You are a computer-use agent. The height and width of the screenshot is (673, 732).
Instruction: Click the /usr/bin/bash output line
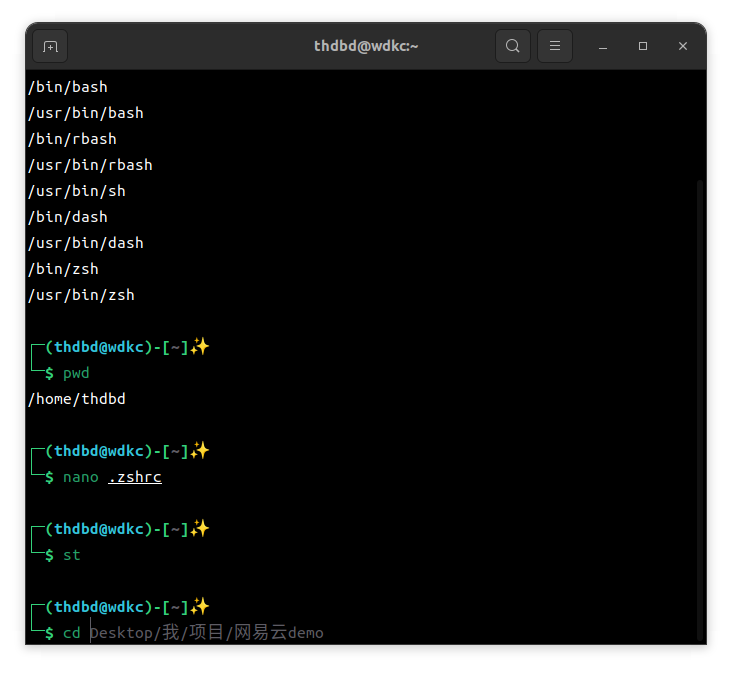(x=86, y=113)
